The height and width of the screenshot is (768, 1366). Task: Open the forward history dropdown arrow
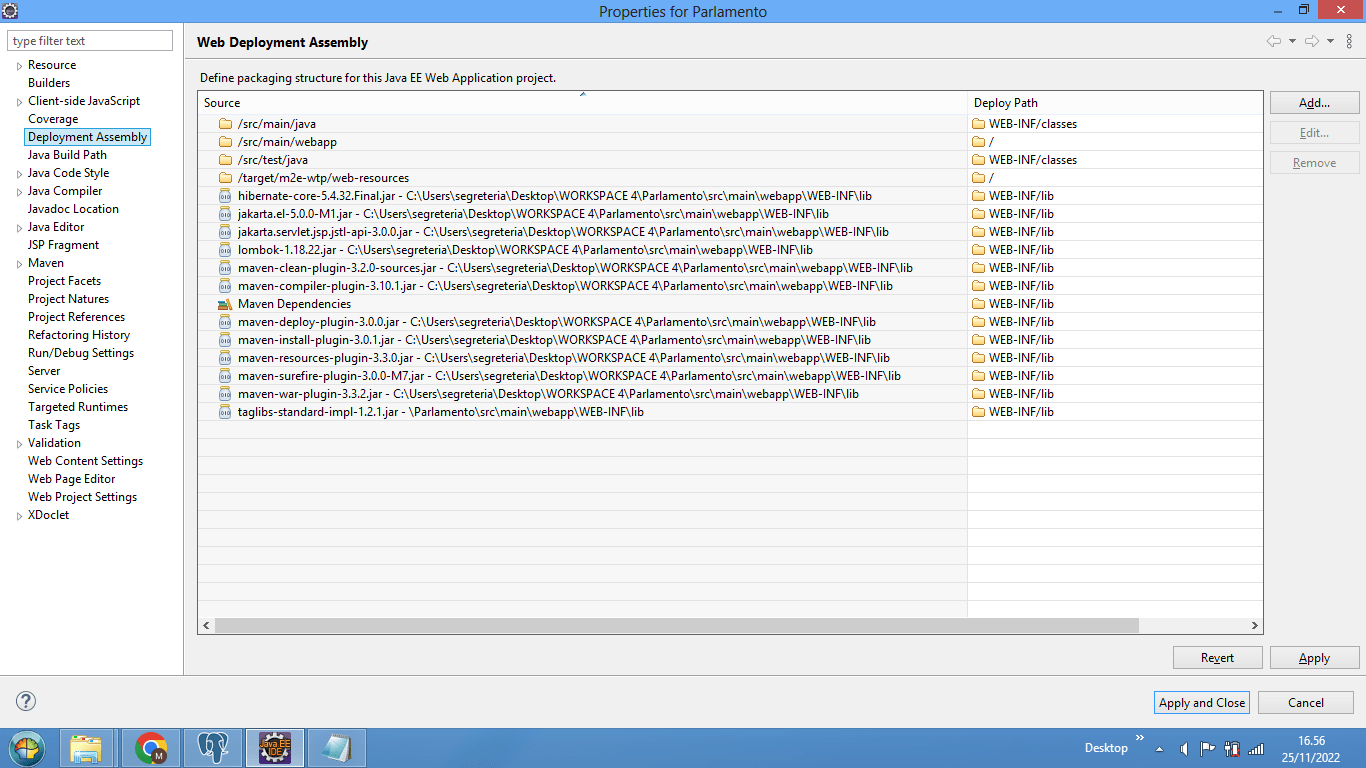coord(1330,41)
